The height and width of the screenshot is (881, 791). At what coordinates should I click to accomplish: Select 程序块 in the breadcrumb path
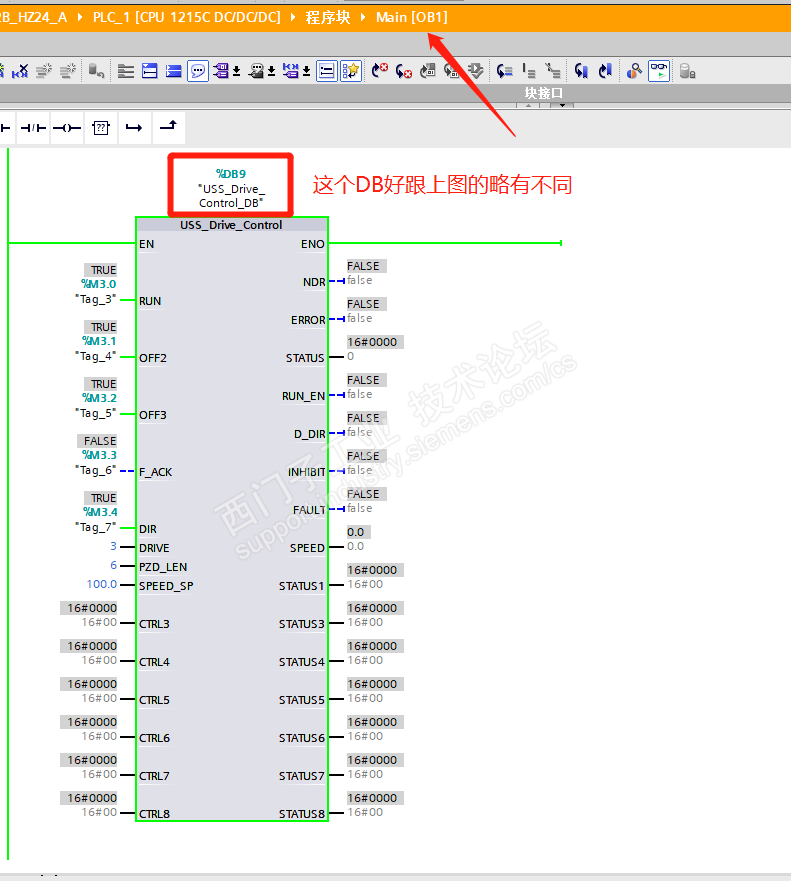(328, 17)
